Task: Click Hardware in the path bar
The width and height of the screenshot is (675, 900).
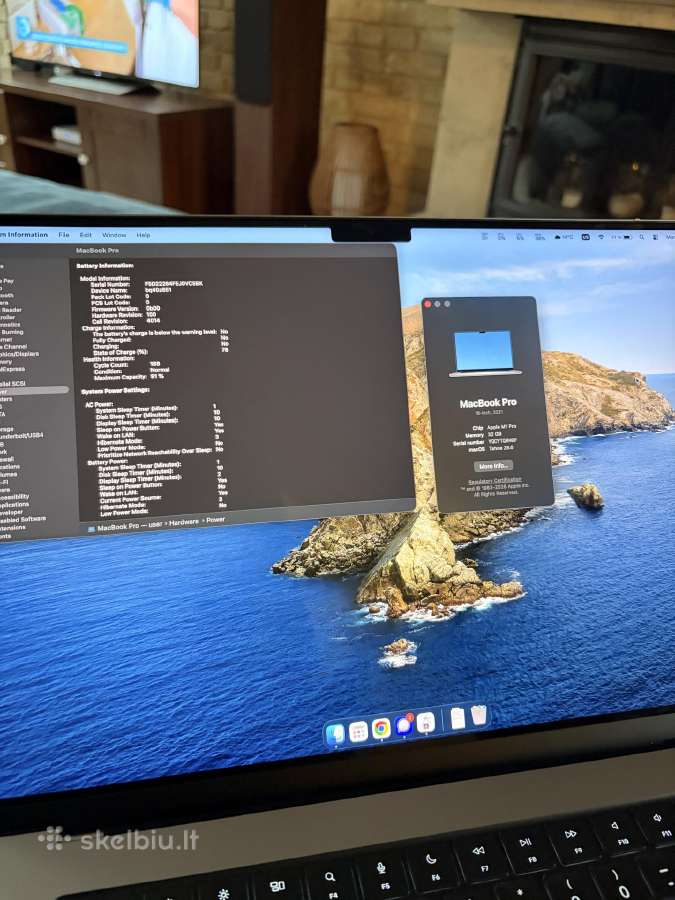Action: click(184, 522)
